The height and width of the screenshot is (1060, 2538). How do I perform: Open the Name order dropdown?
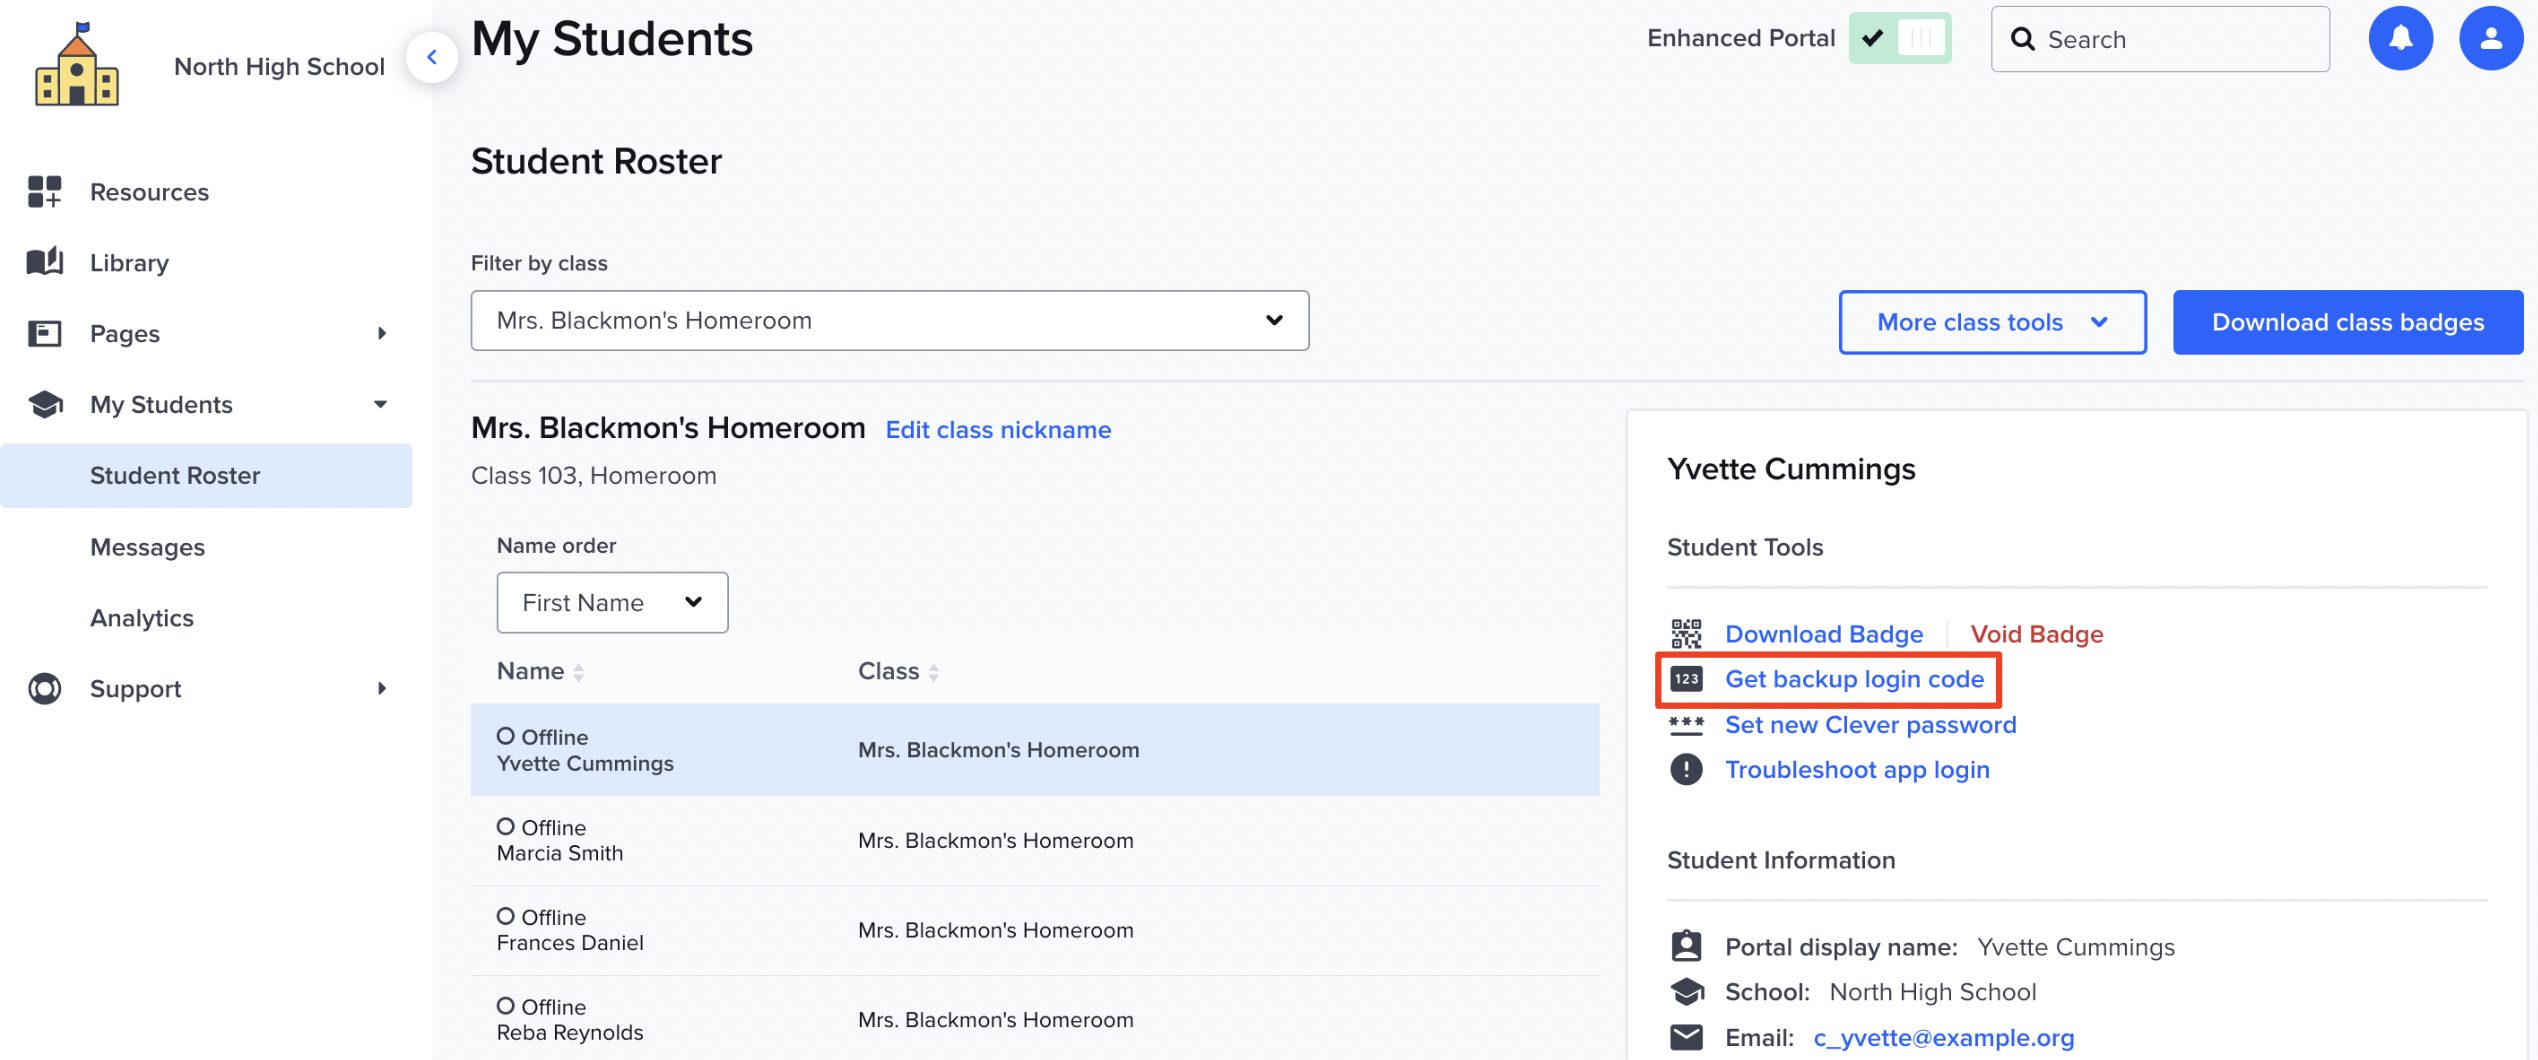click(x=612, y=603)
